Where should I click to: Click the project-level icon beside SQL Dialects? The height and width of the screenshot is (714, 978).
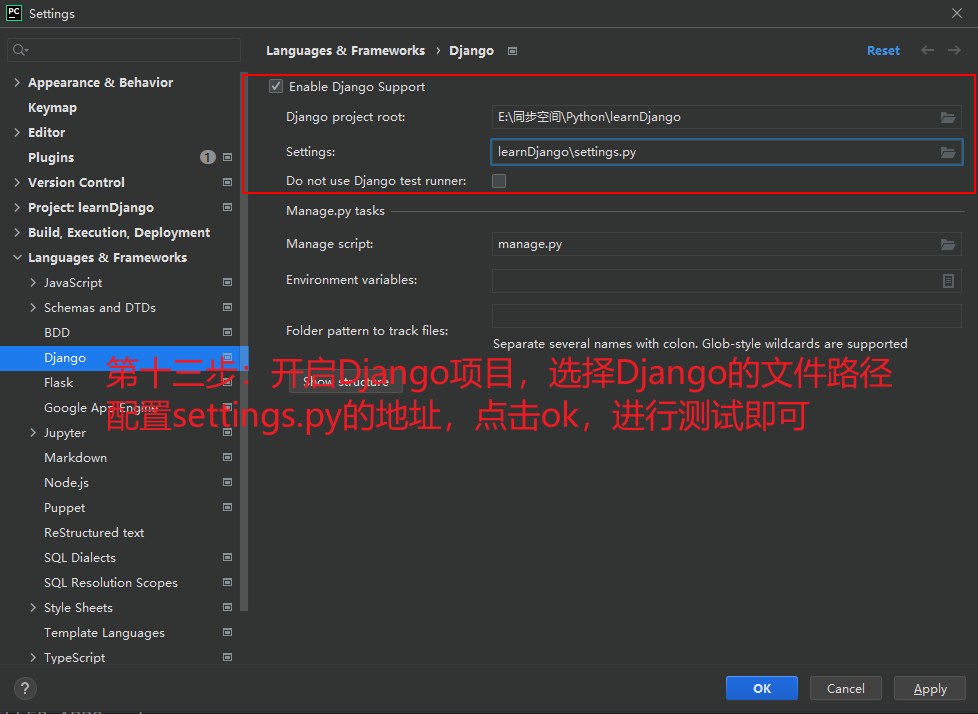pyautogui.click(x=228, y=557)
